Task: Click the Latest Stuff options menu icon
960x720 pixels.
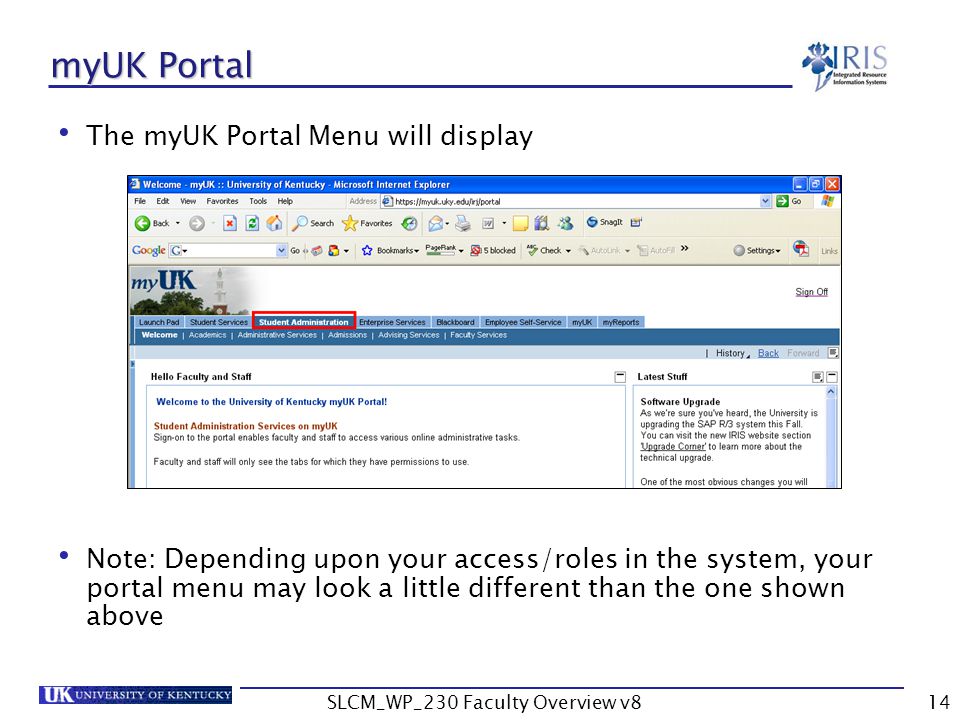Action: (x=818, y=377)
